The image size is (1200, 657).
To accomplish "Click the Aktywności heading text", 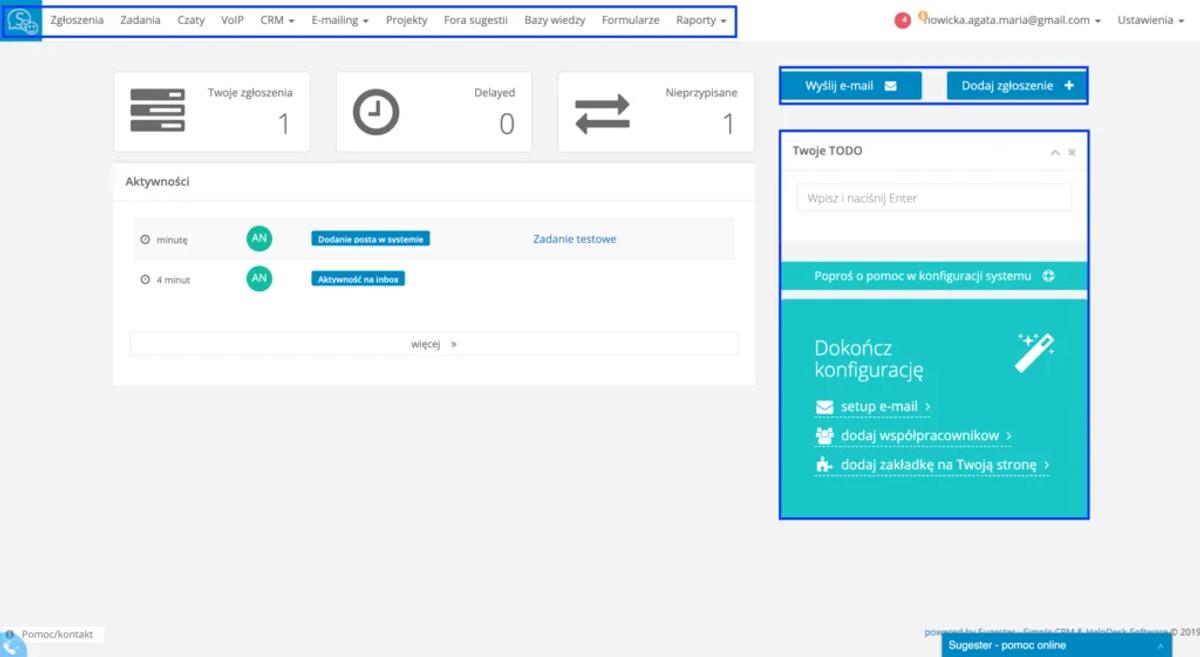I will (157, 182).
